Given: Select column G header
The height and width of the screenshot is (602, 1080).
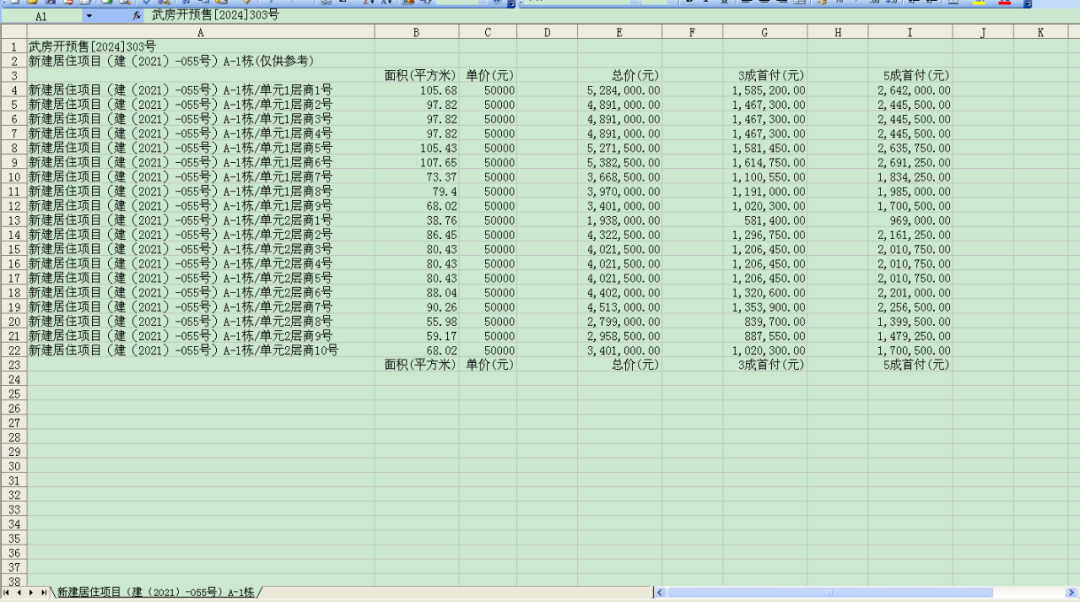Looking at the screenshot, I should [765, 32].
